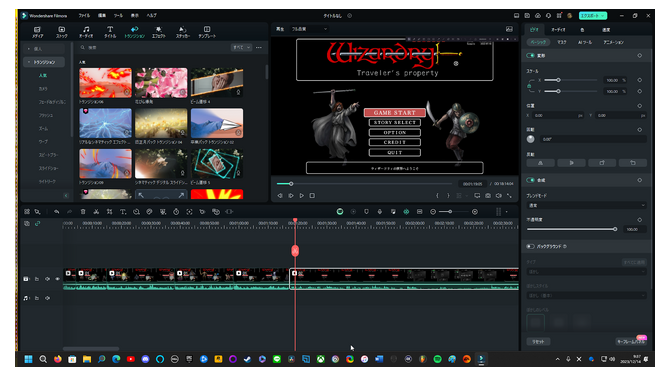Mute the video track speaker icon
This screenshot has width=670, height=377.
click(x=47, y=279)
